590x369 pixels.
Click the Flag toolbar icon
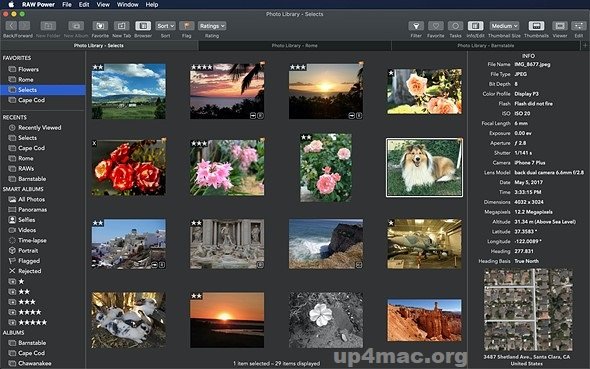[187, 26]
